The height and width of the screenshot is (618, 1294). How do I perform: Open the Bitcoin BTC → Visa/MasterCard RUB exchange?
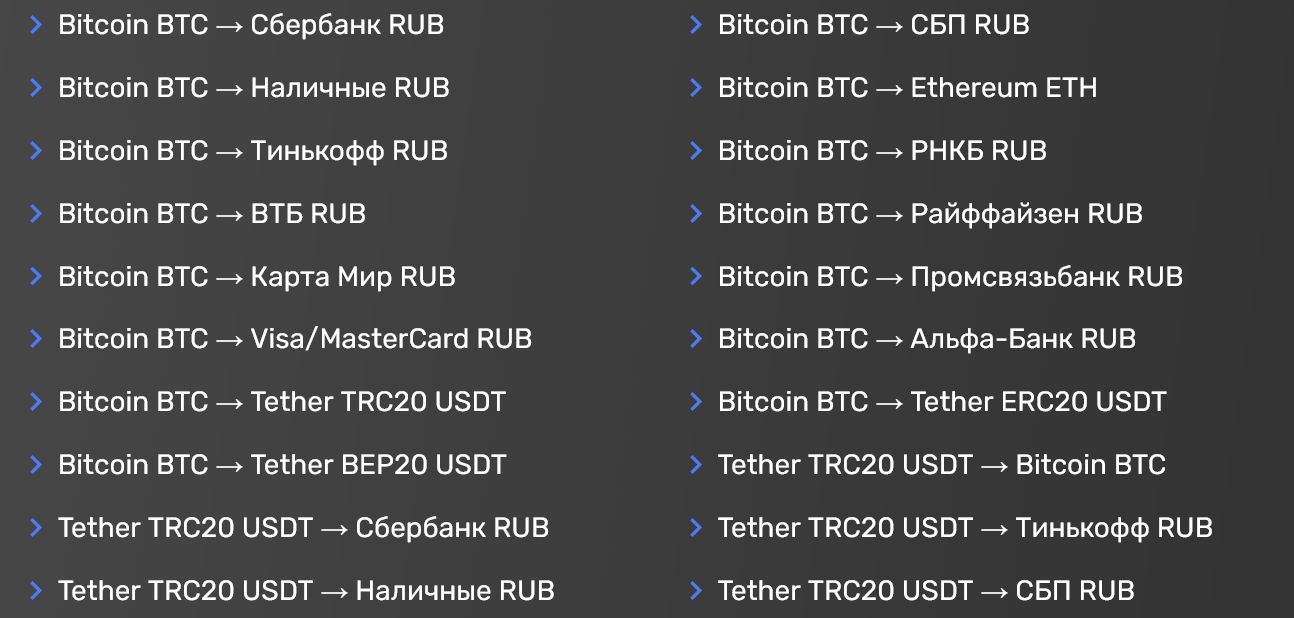tap(296, 338)
